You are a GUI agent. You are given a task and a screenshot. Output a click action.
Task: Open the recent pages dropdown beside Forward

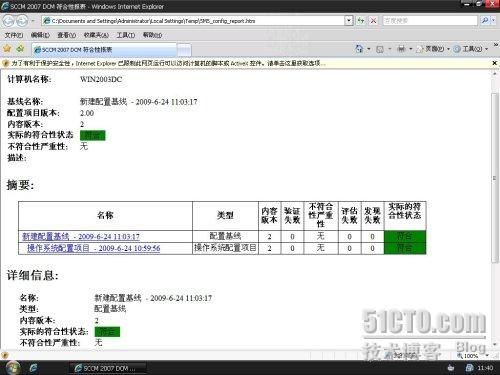33,21
